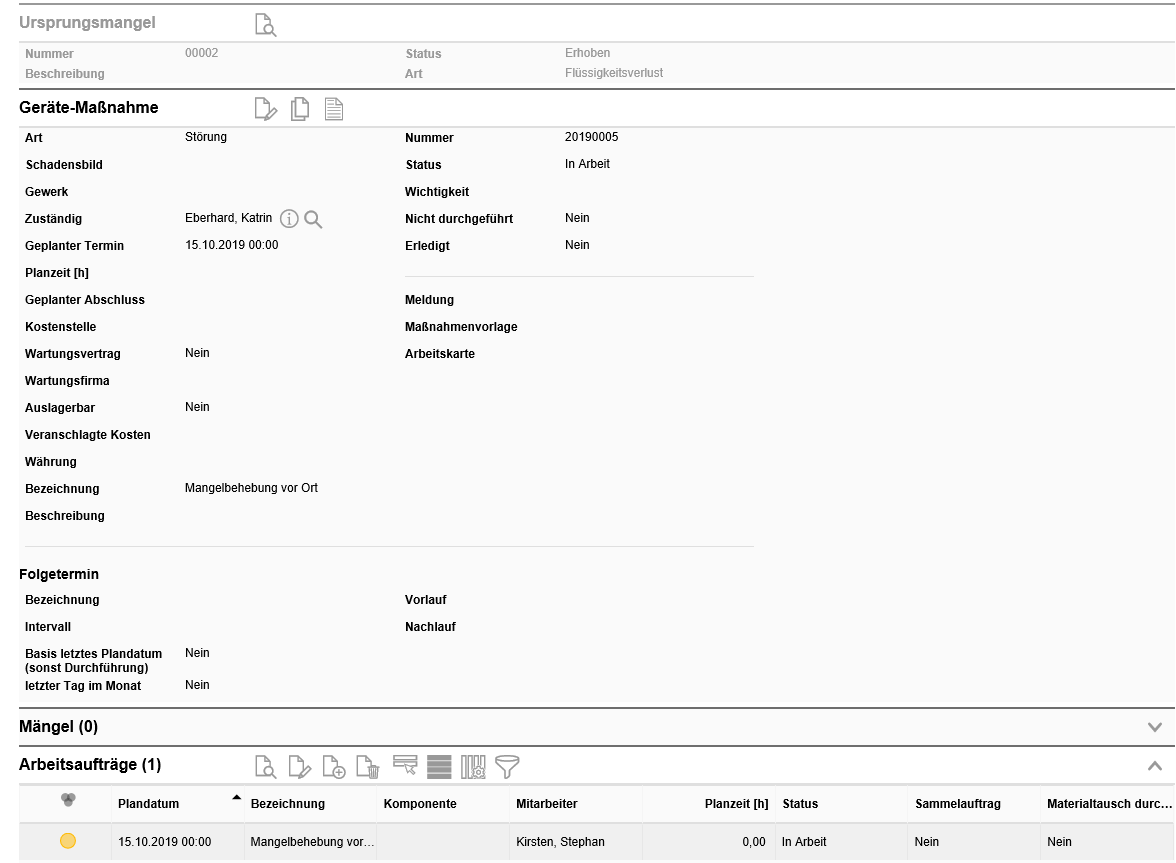This screenshot has height=863, width=1176.
Task: Click the magnifier next to Eberhard, Katrin
Action: pos(313,219)
